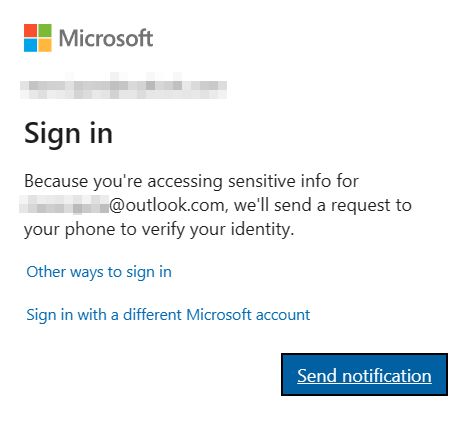Click 'different Microsoft account' link text

(217, 315)
